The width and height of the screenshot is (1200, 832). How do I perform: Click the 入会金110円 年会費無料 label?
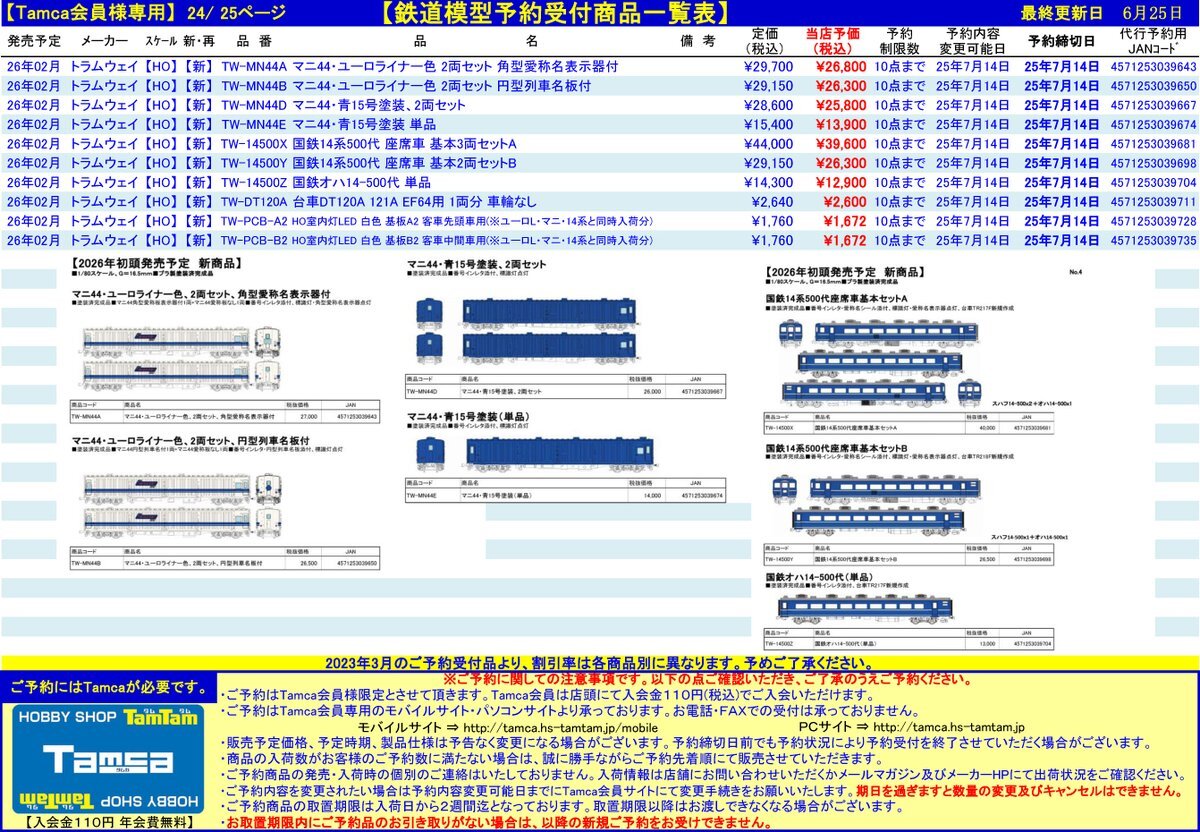click(x=110, y=824)
